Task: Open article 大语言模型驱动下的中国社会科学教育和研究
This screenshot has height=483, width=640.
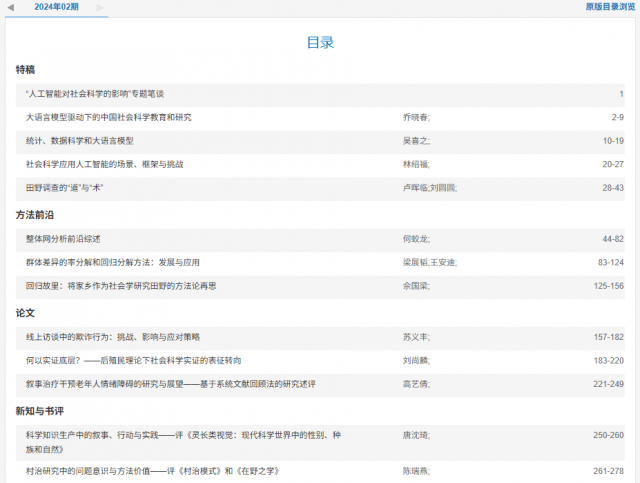Action: click(x=108, y=117)
